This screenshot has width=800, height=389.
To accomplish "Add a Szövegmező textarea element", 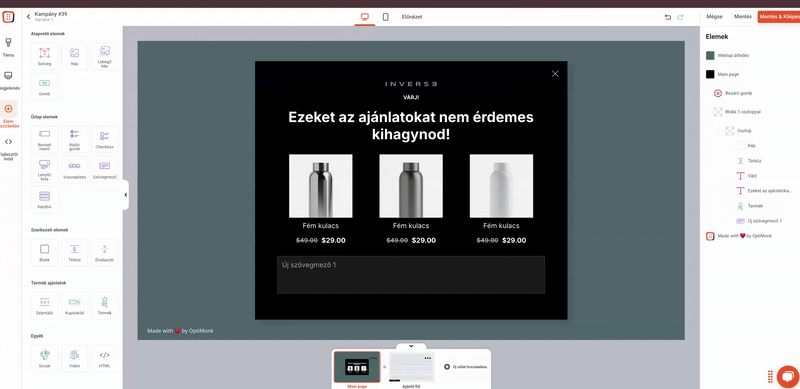I will click(105, 169).
